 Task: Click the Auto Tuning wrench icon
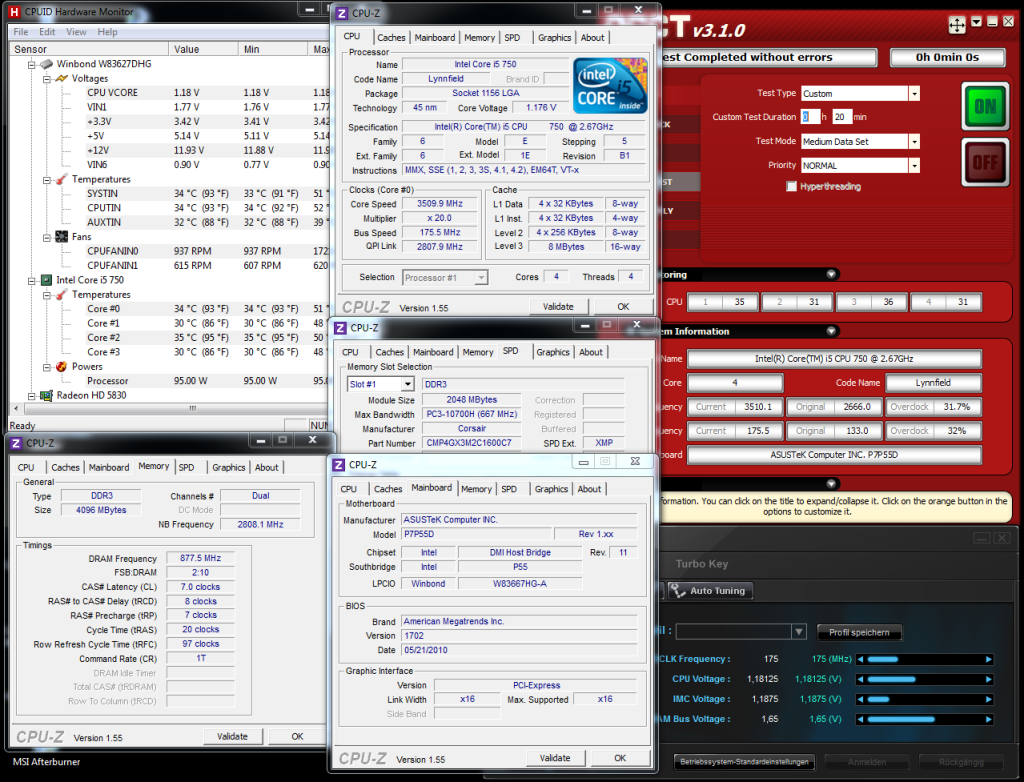point(677,591)
